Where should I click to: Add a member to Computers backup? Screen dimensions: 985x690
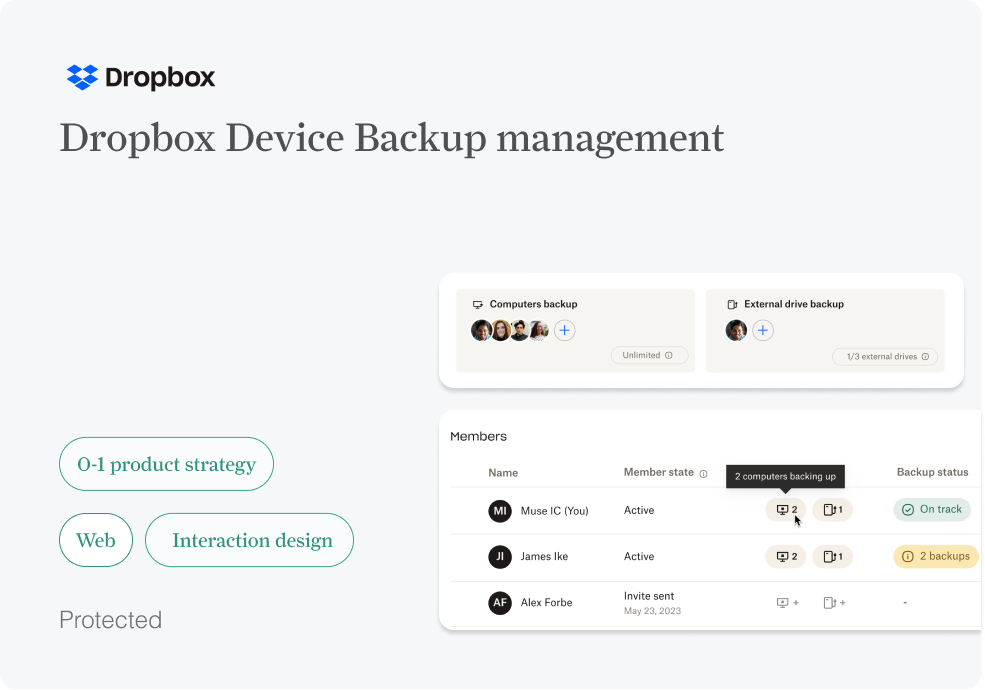[564, 330]
